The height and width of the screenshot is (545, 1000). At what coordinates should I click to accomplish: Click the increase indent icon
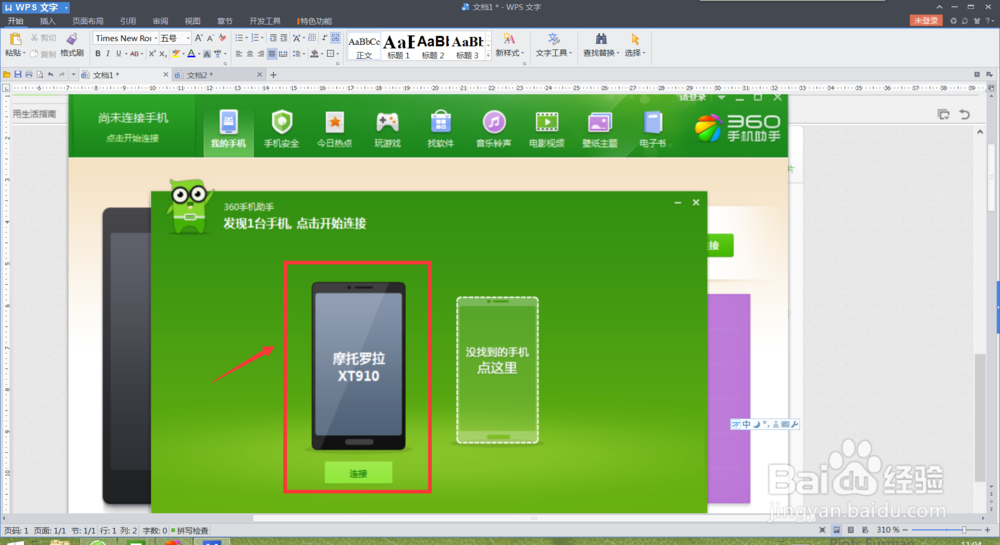(x=284, y=38)
